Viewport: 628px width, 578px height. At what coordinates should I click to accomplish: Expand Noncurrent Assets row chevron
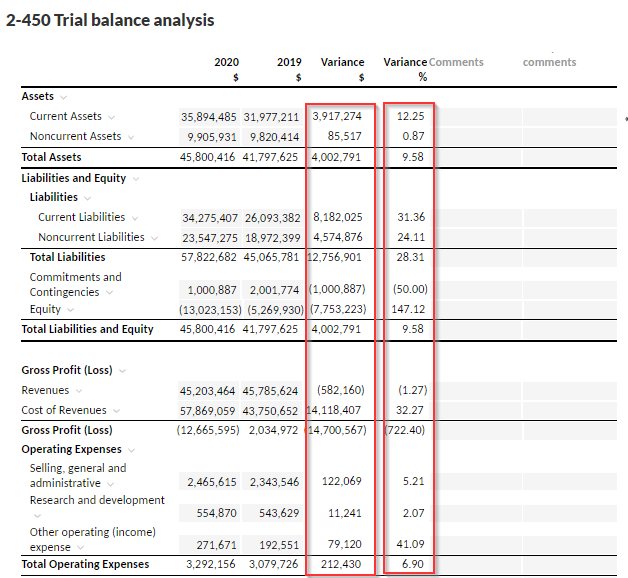click(x=132, y=137)
